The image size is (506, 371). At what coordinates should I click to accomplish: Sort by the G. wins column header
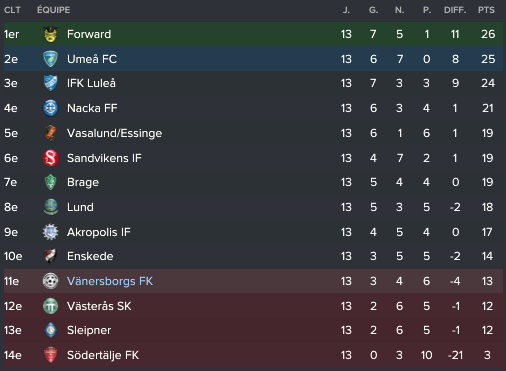pyautogui.click(x=373, y=10)
